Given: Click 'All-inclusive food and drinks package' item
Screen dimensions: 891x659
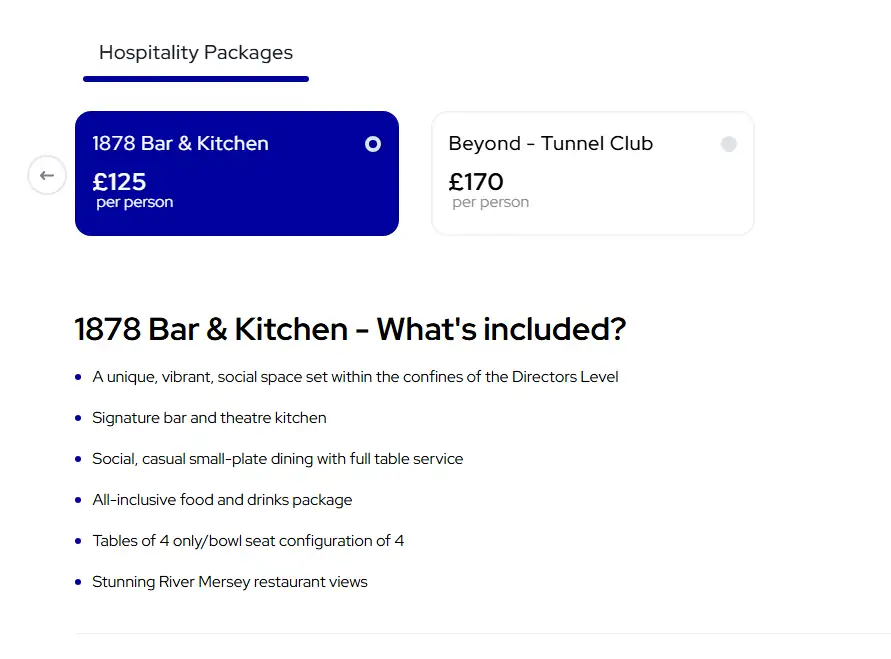Looking at the screenshot, I should click(222, 500).
